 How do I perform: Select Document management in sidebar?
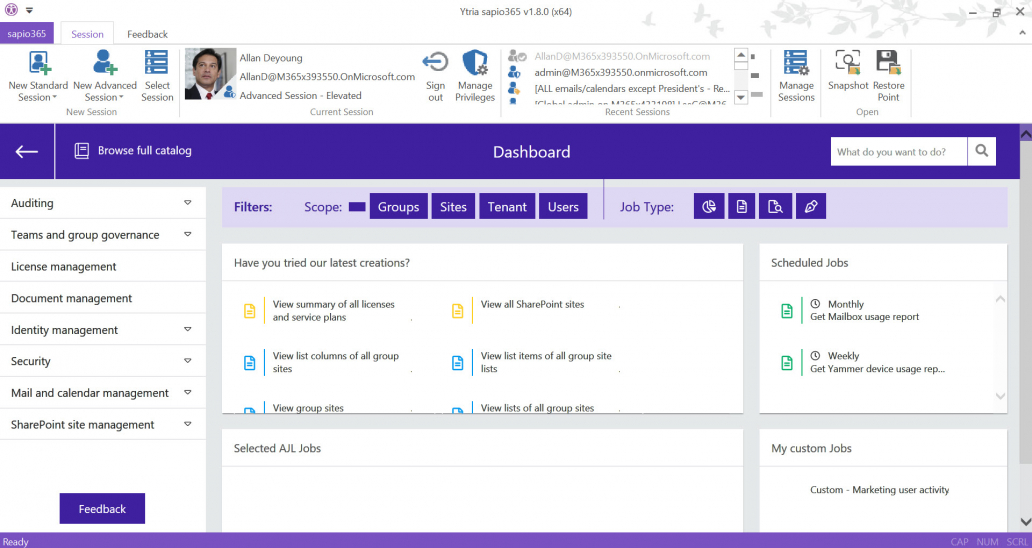coord(103,298)
